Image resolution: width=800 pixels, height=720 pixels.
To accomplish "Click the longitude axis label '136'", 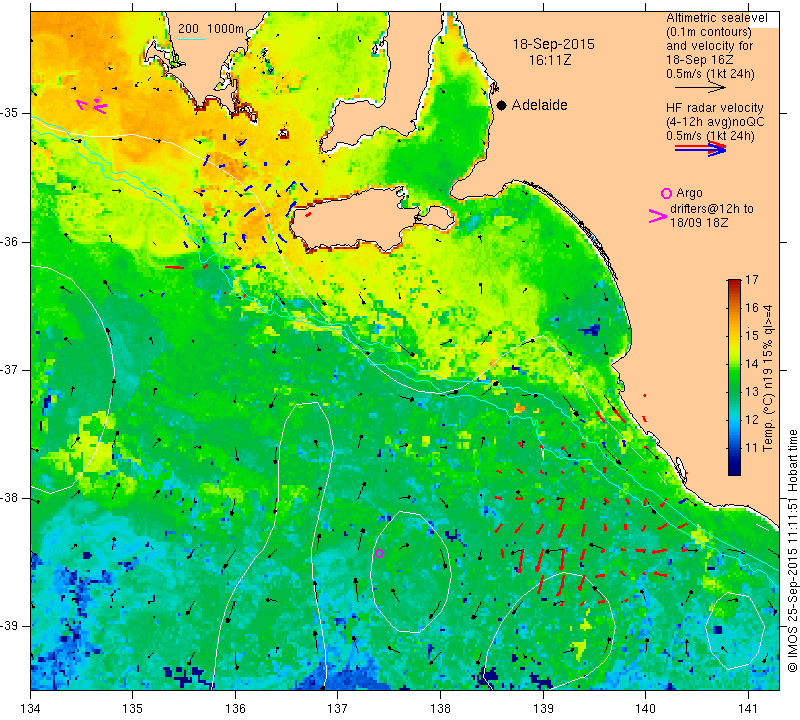I will pos(235,708).
